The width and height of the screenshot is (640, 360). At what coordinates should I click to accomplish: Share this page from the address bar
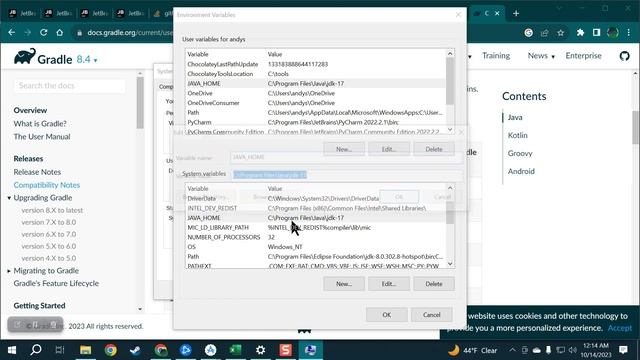544,33
